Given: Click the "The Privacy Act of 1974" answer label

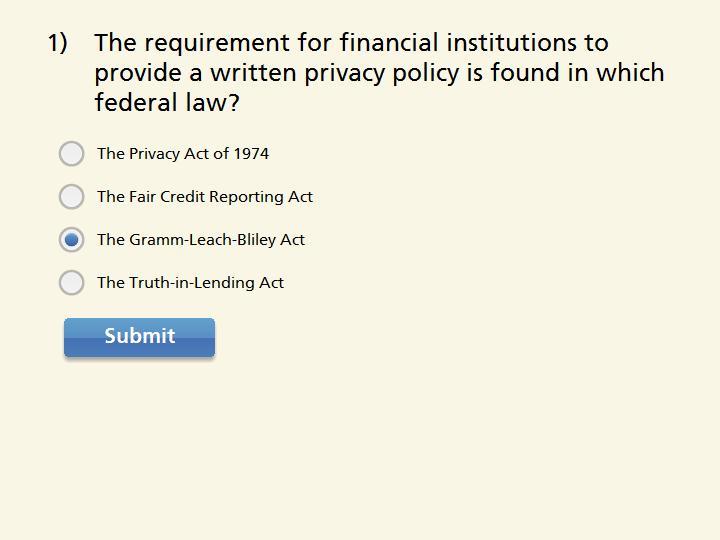Looking at the screenshot, I should [183, 154].
